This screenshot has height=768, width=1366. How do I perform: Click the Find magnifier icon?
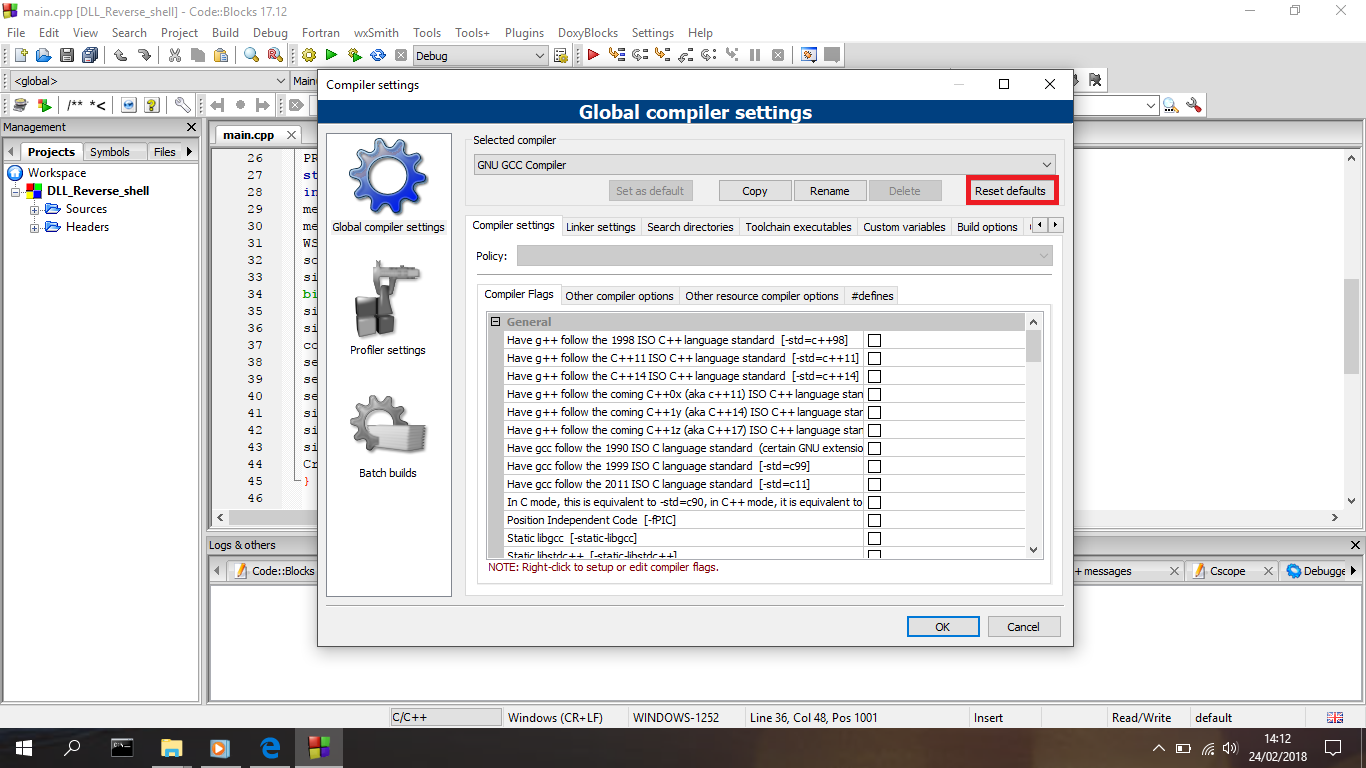point(251,55)
